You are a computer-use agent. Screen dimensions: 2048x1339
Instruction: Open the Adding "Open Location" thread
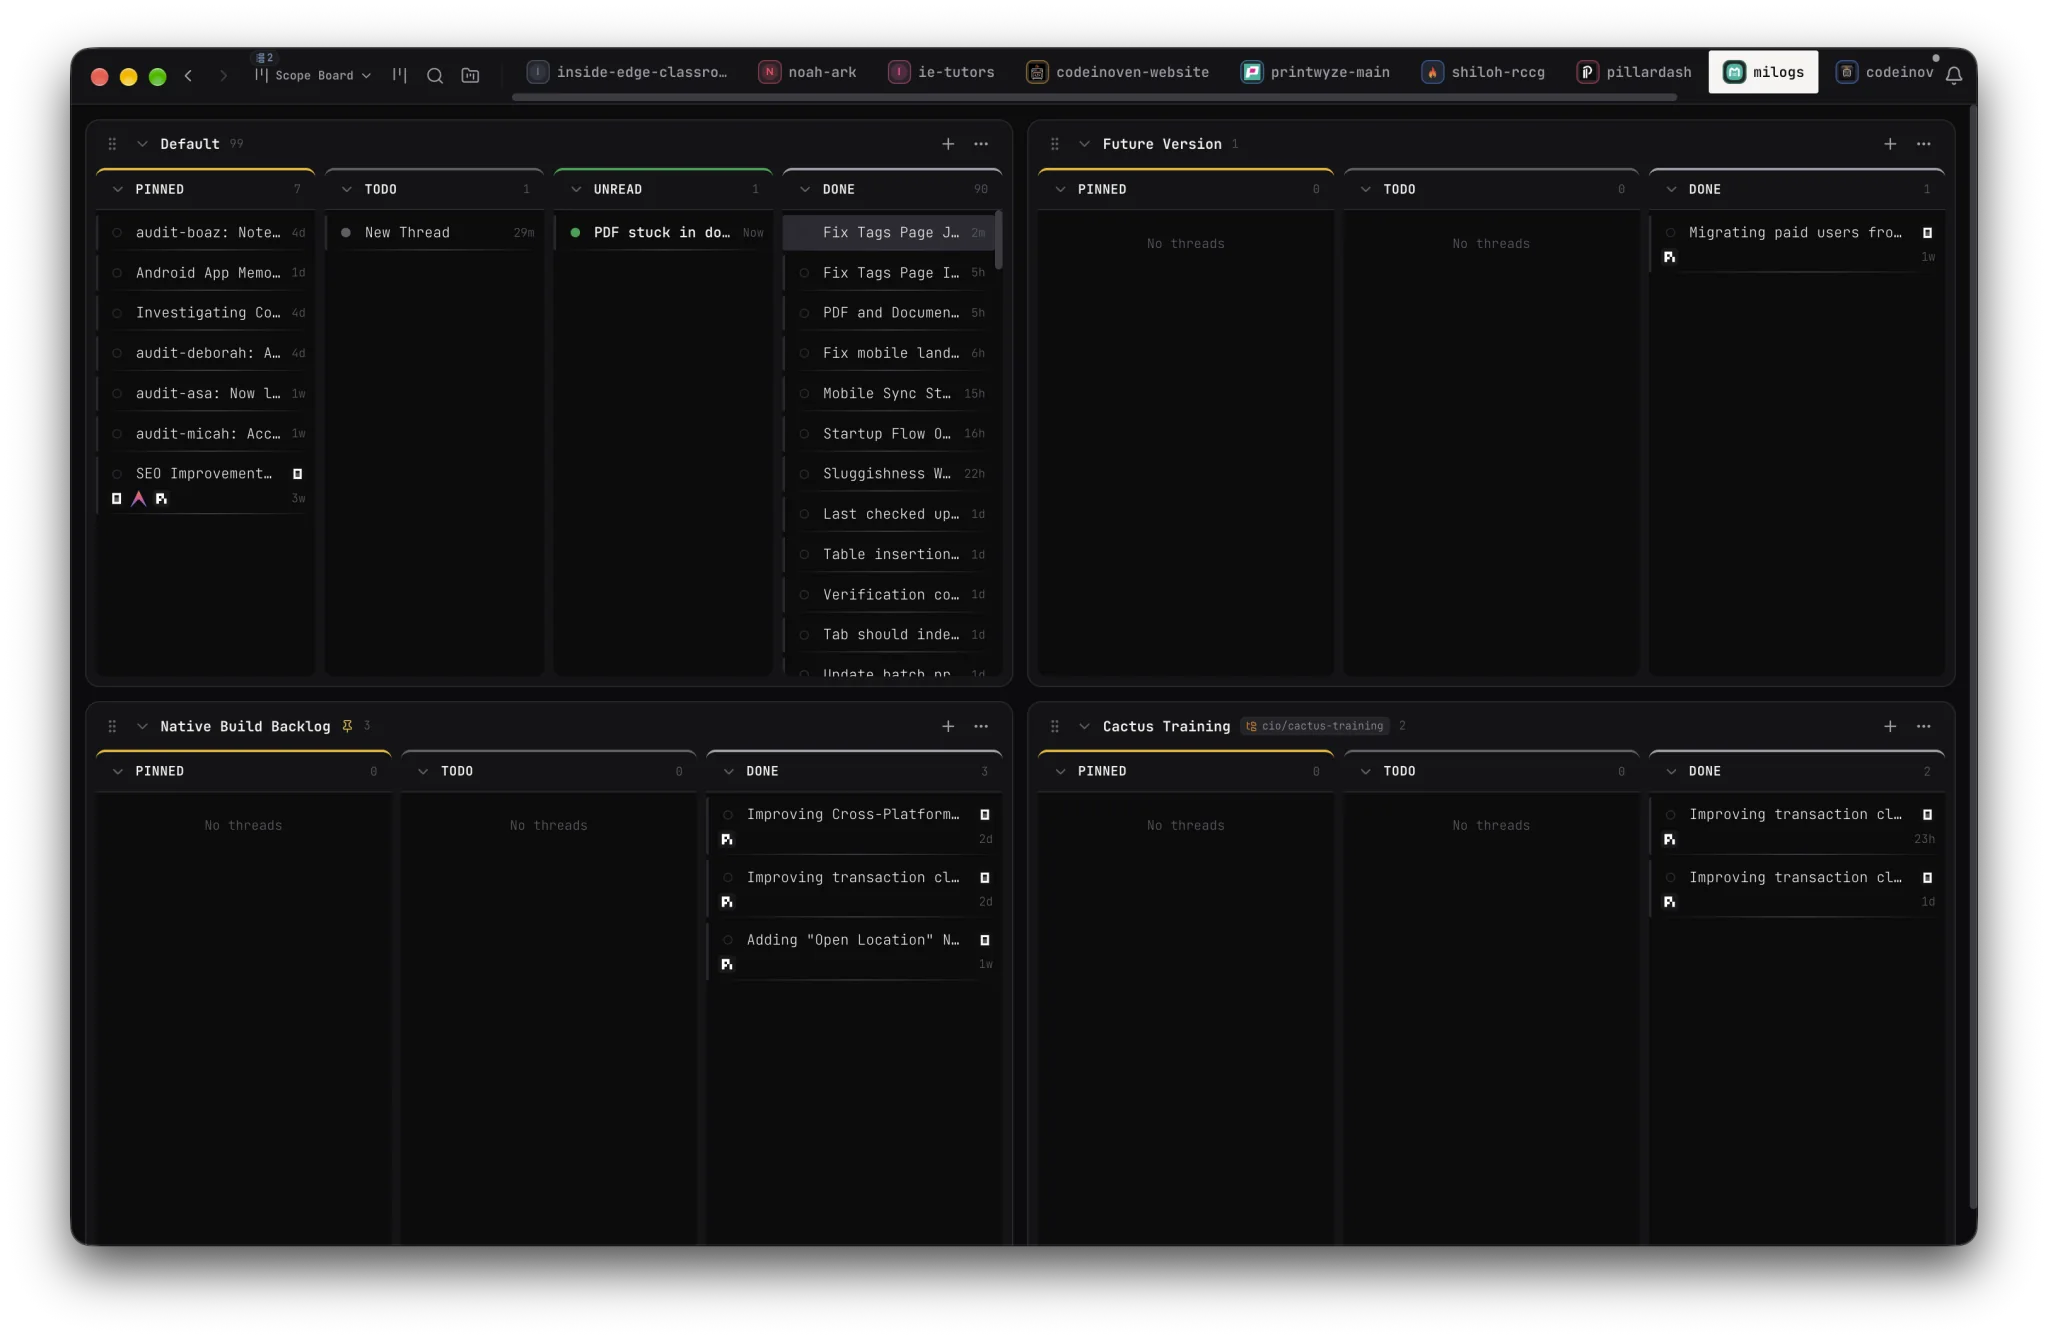pos(855,951)
